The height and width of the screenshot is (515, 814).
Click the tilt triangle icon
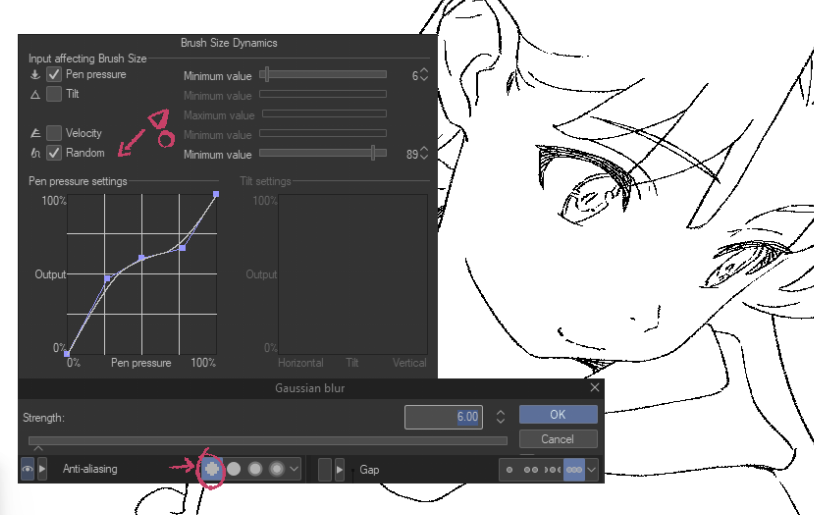tap(35, 94)
